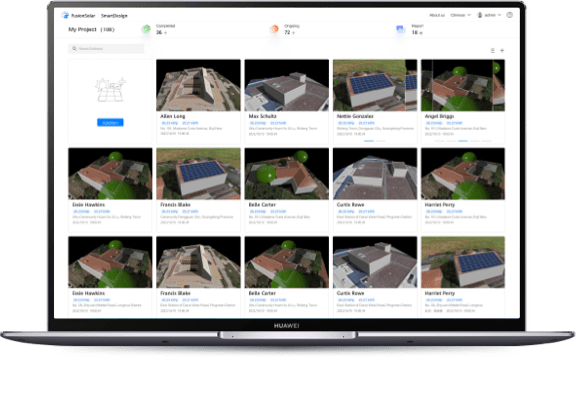Click the Nettie Gonzalez project name
This screenshot has width=576, height=396.
[355, 116]
